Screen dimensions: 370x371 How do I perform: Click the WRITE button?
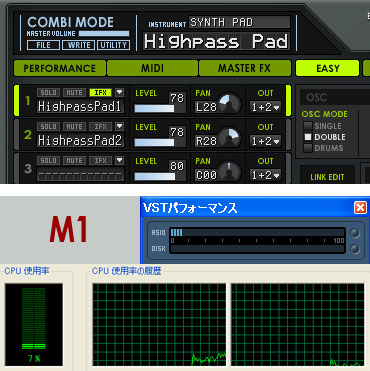point(79,45)
